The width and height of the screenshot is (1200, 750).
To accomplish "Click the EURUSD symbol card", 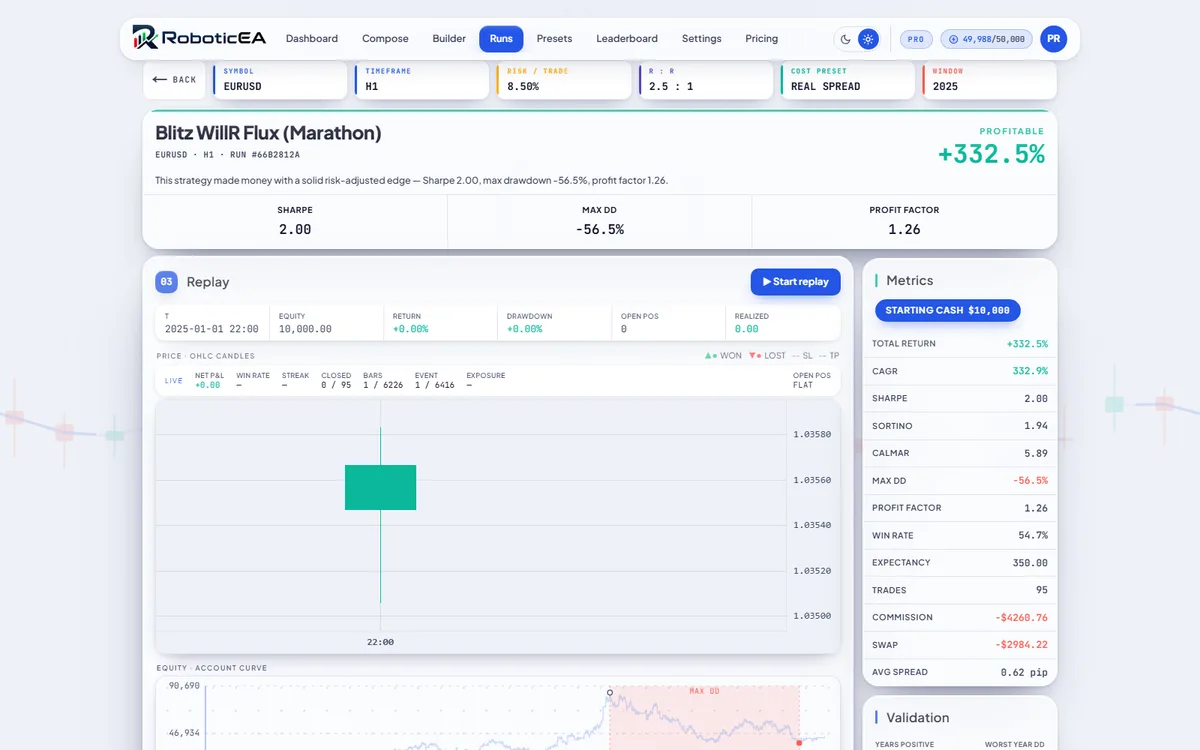I will pyautogui.click(x=280, y=80).
